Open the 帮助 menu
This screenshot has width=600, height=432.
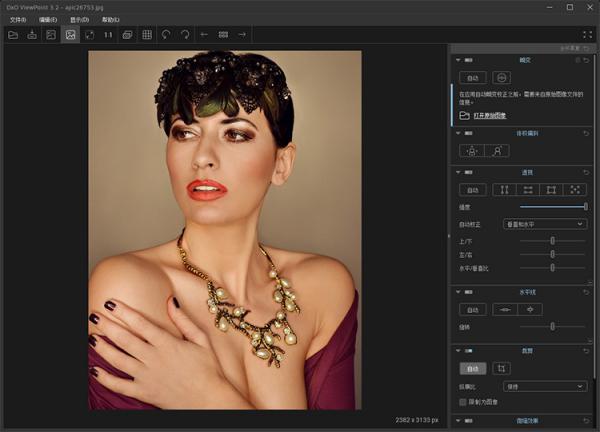(109, 19)
